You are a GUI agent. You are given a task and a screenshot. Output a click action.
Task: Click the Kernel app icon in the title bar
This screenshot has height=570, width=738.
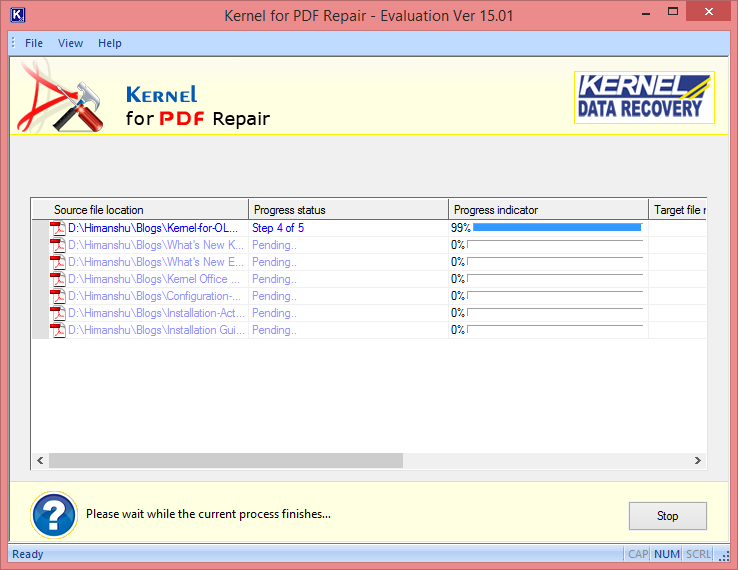(x=17, y=15)
